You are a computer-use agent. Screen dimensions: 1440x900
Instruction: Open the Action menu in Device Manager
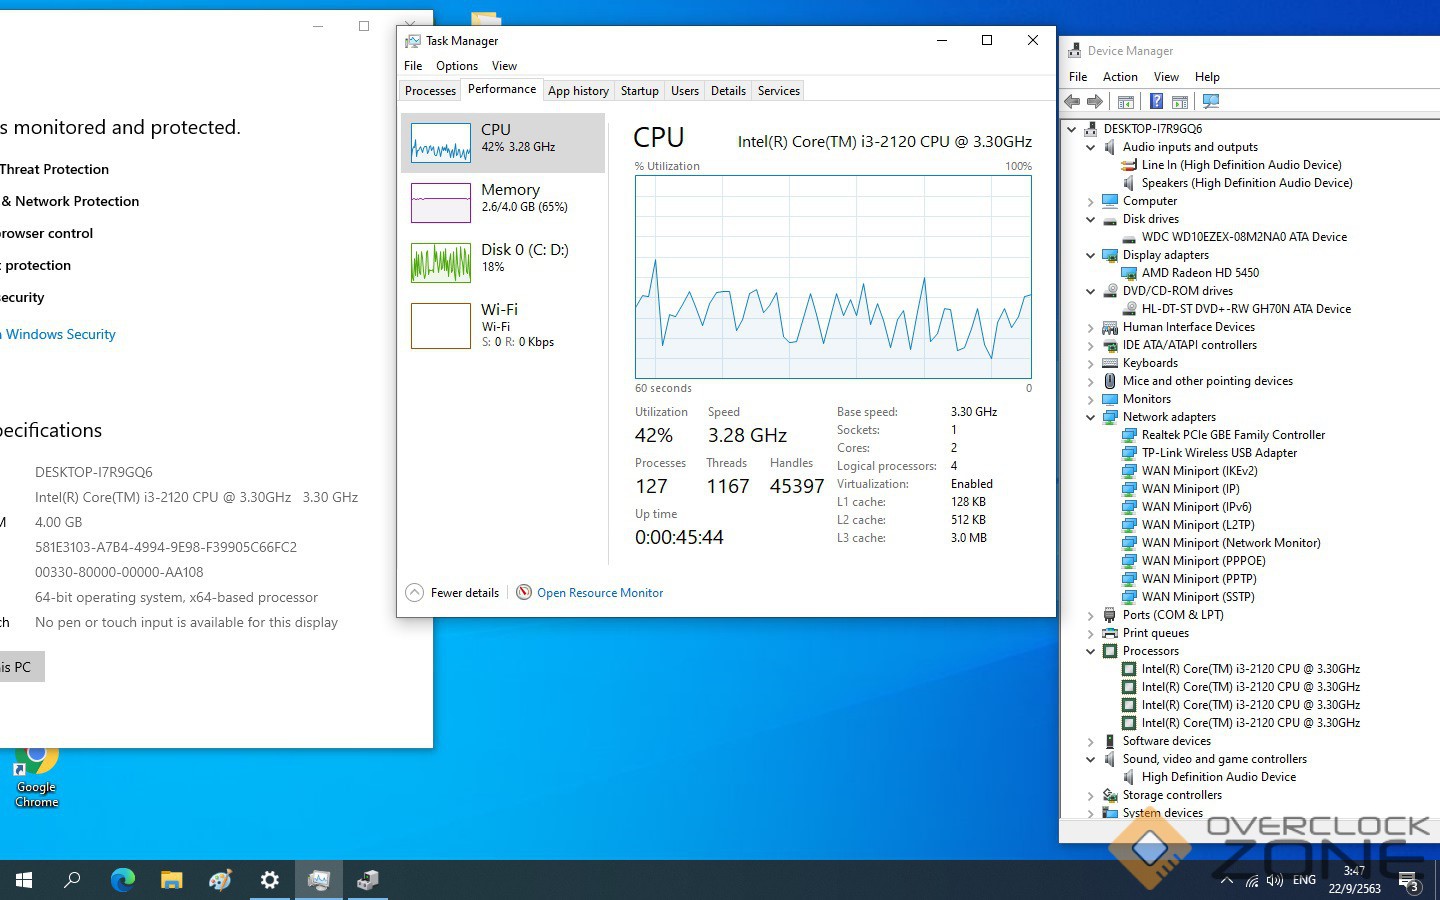point(1120,77)
